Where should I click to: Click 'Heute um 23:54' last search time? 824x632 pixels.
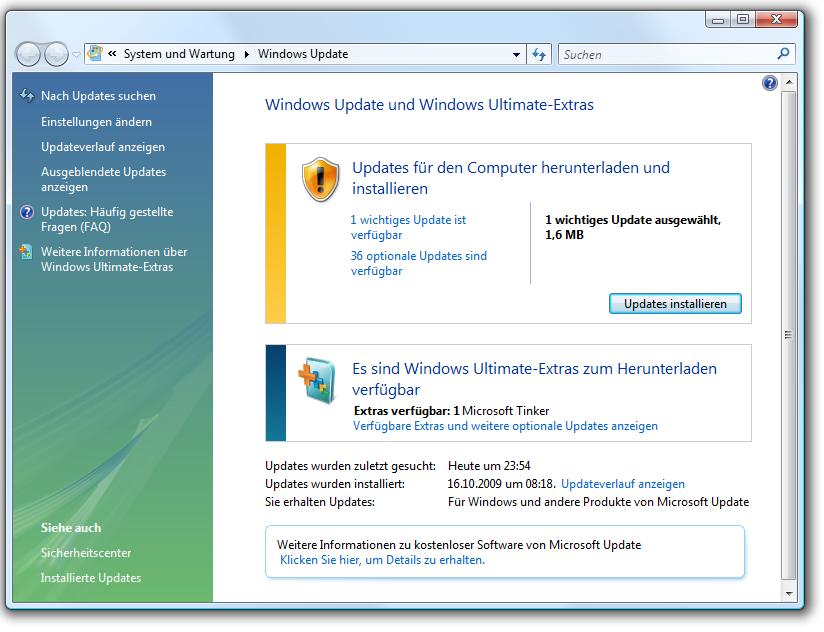coord(489,465)
